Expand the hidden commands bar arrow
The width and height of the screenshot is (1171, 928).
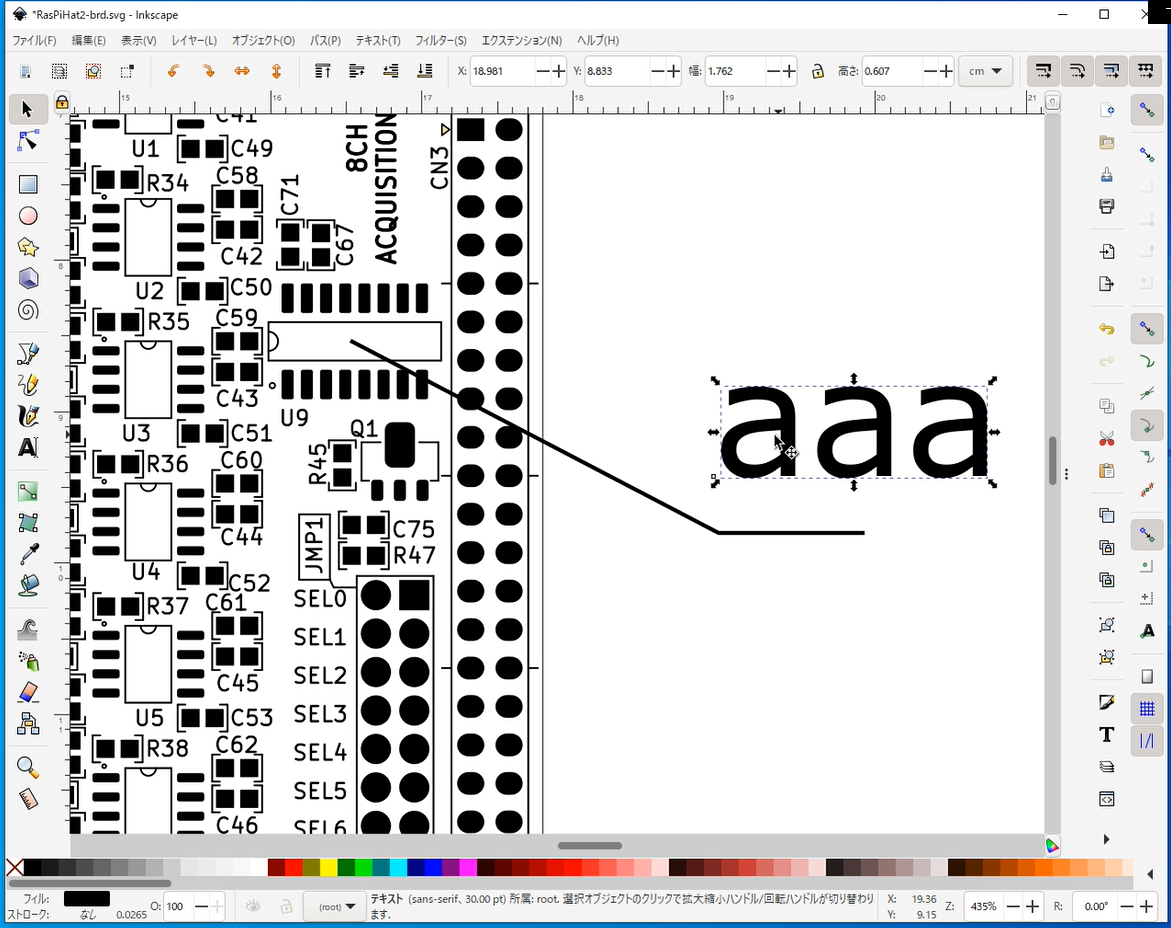pyautogui.click(x=1106, y=839)
